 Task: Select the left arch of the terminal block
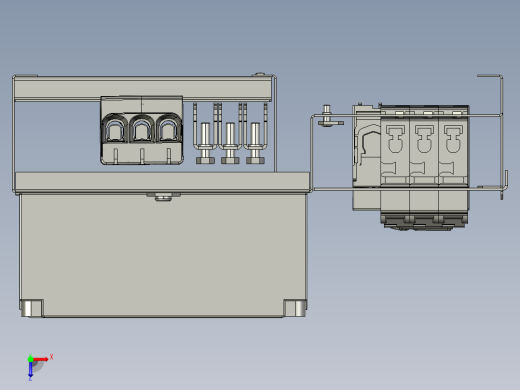tap(114, 129)
